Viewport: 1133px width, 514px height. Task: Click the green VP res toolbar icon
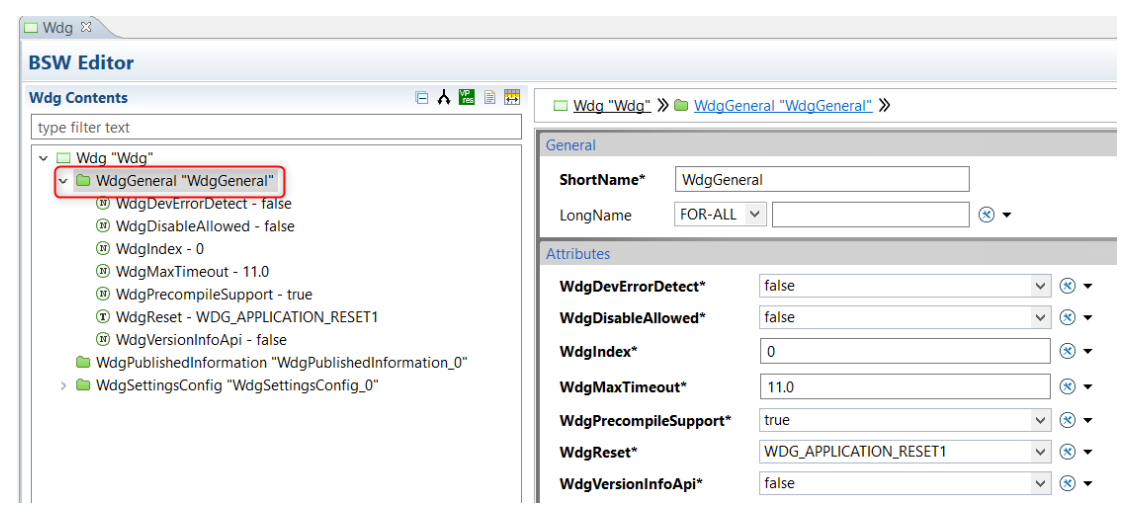[x=467, y=98]
